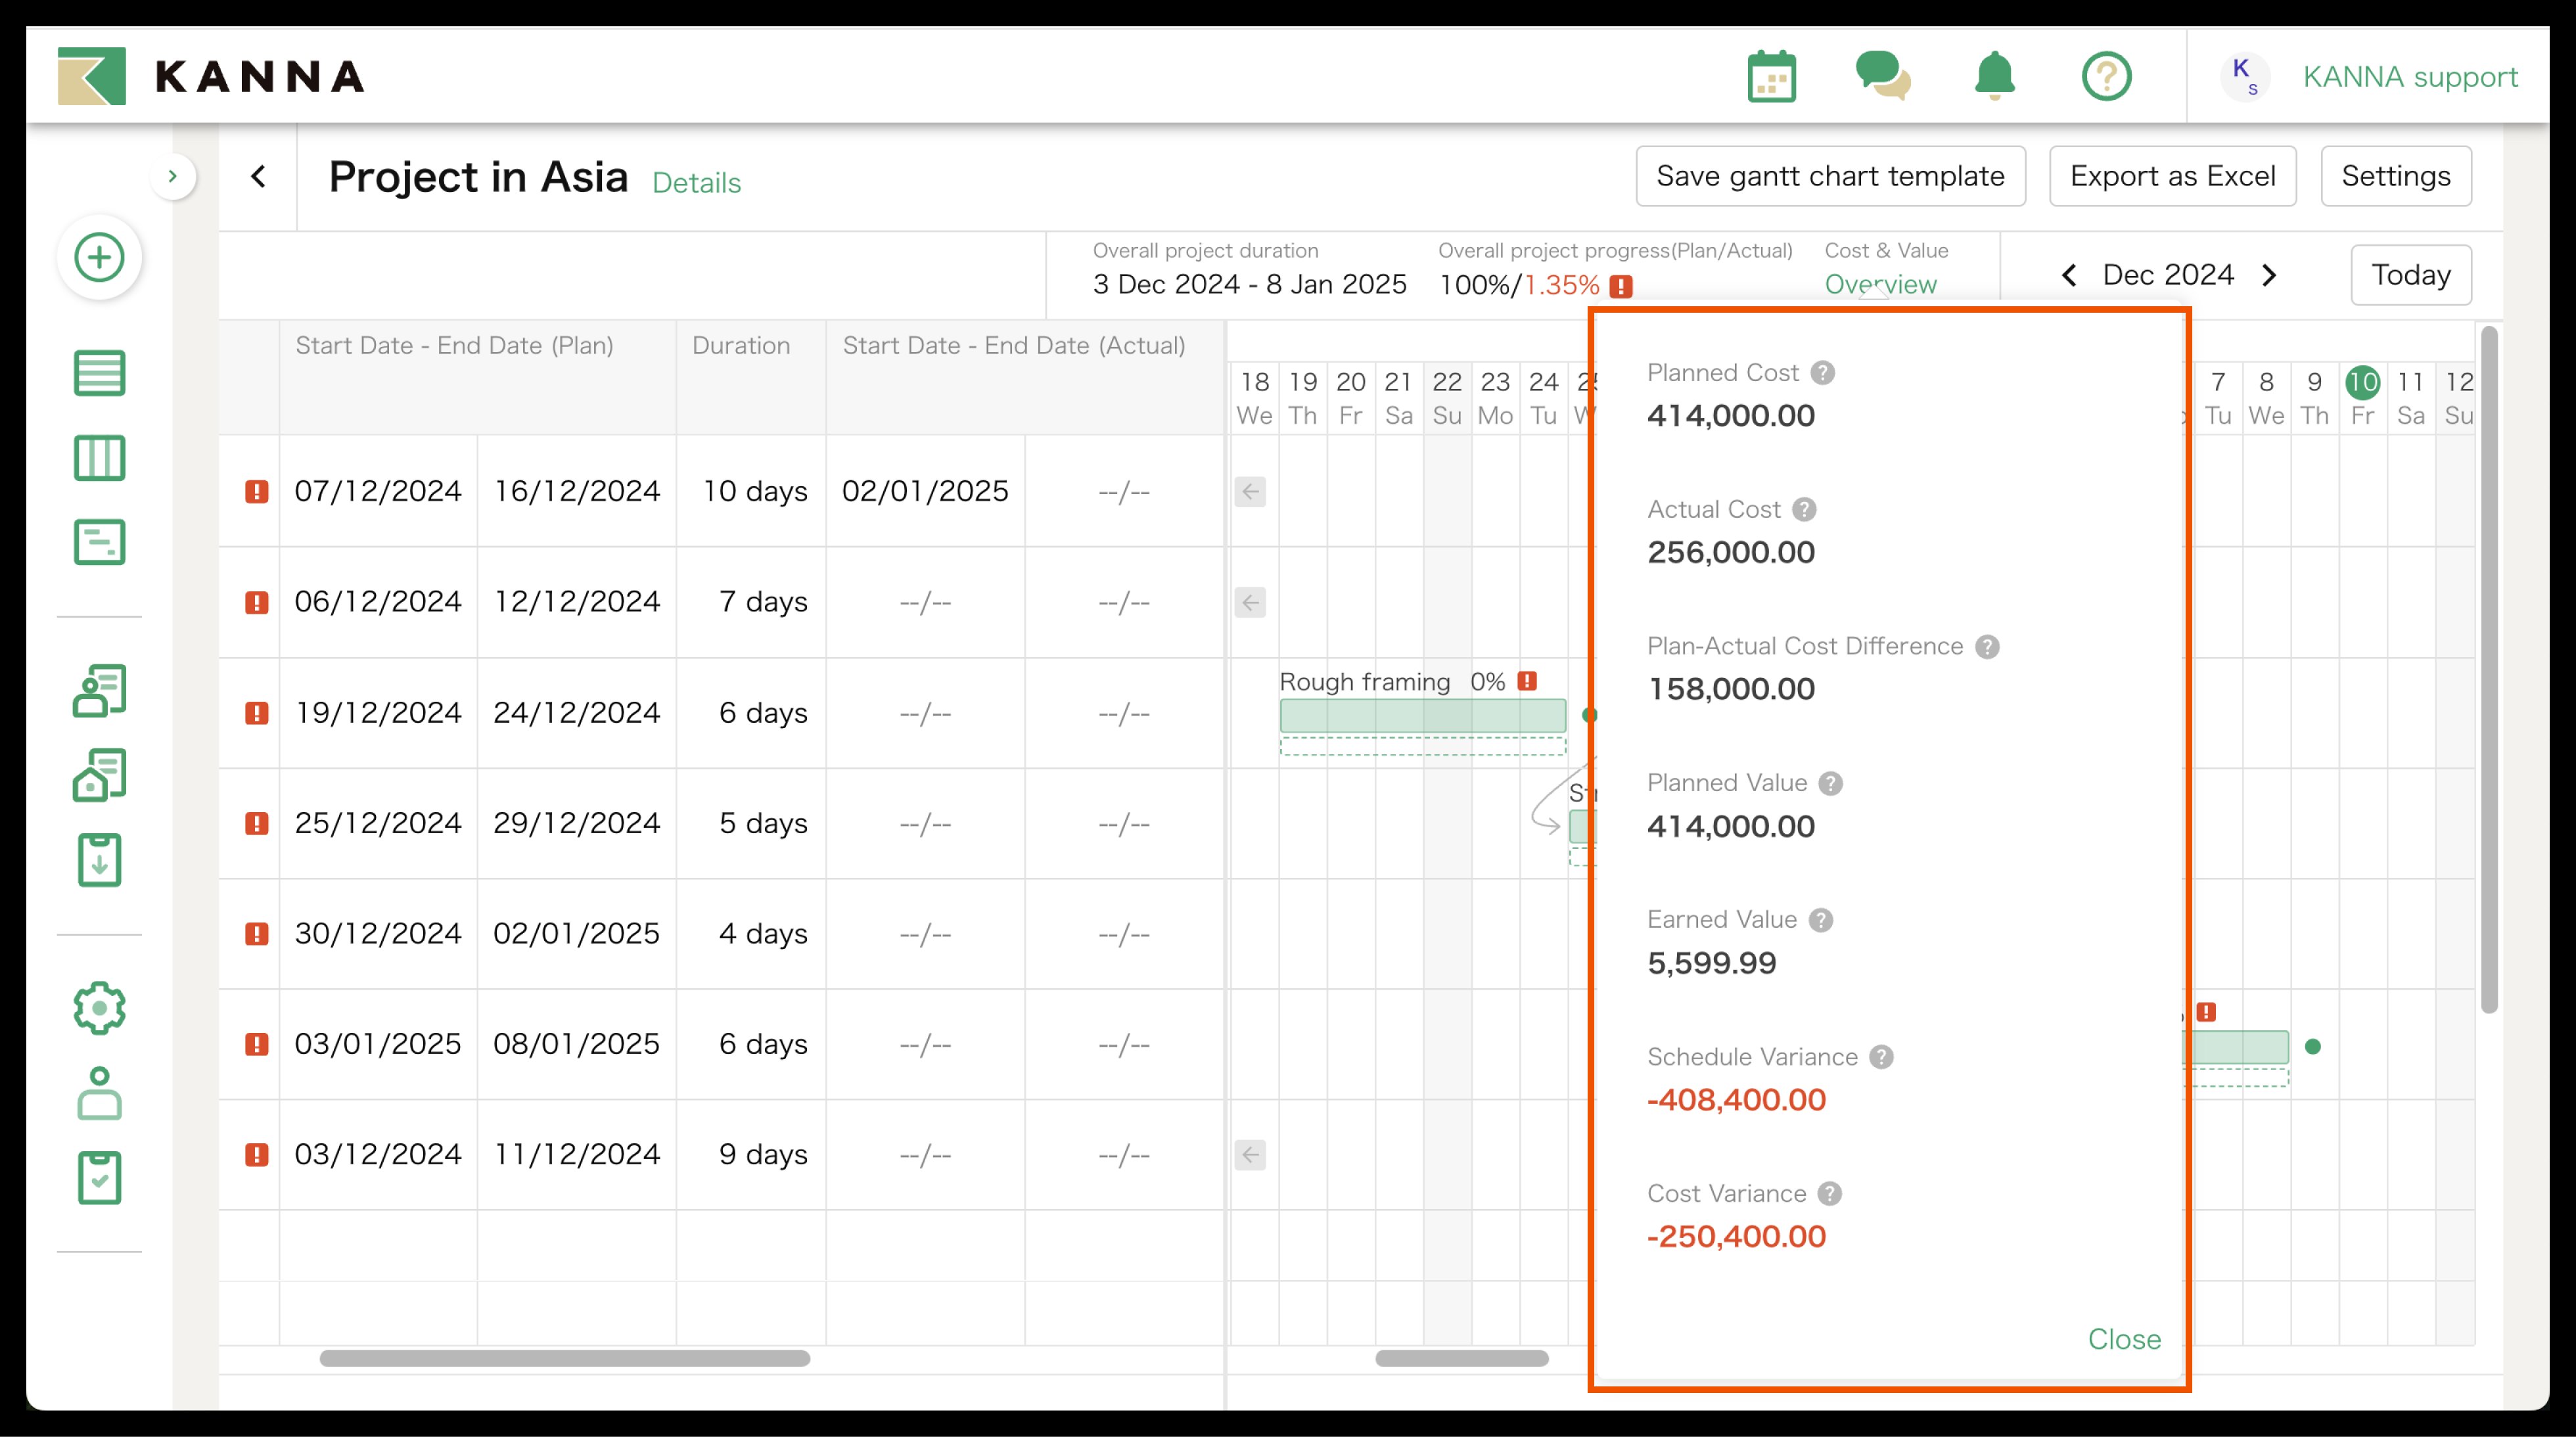2576x1437 pixels.
Task: Click Save gantt chart template button
Action: 1830,177
